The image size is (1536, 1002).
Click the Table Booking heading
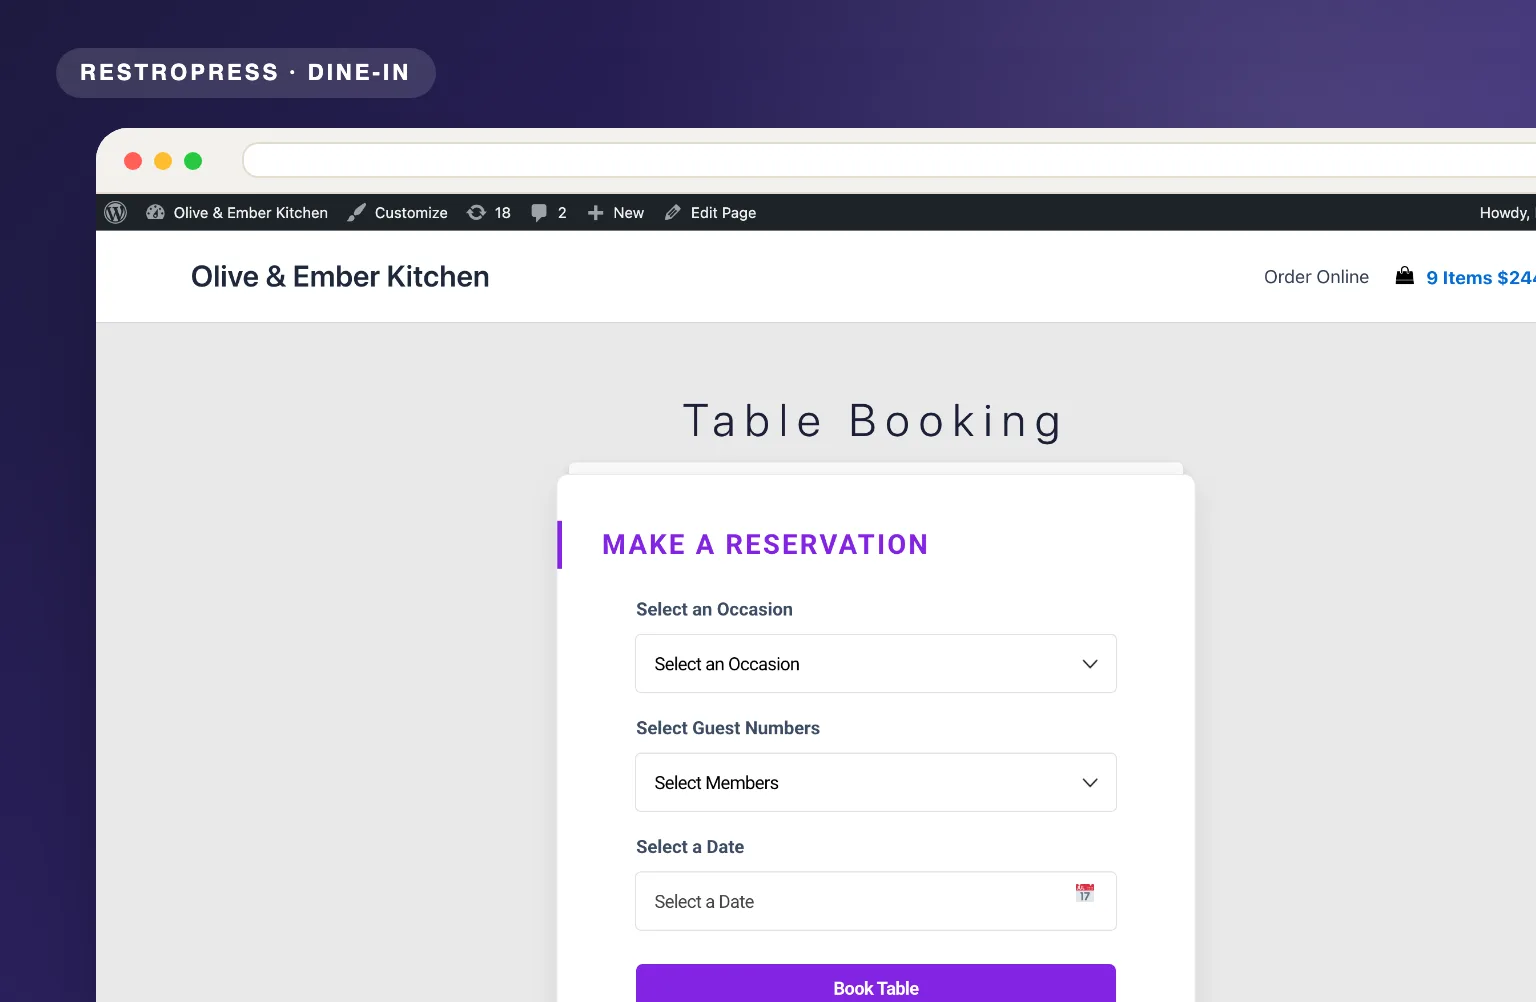coord(873,421)
